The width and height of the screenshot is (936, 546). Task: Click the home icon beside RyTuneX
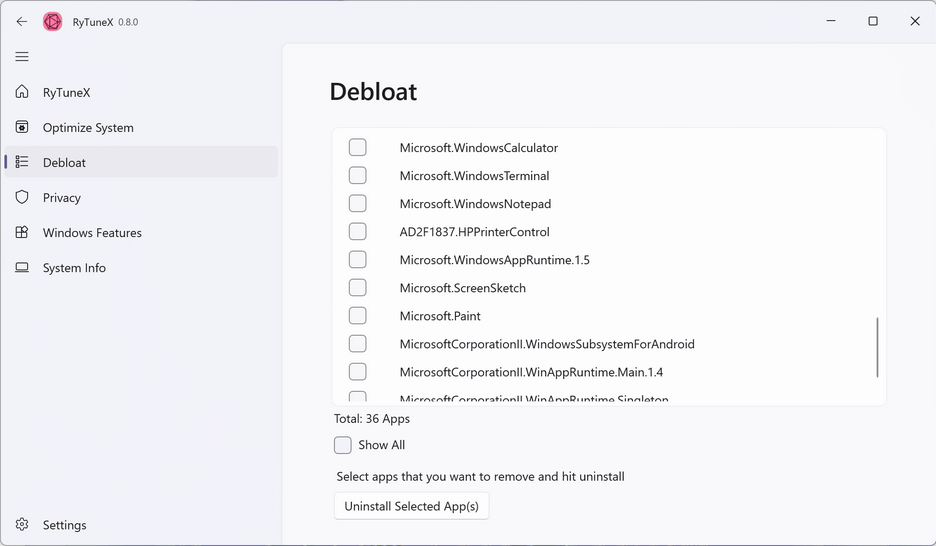[x=22, y=92]
